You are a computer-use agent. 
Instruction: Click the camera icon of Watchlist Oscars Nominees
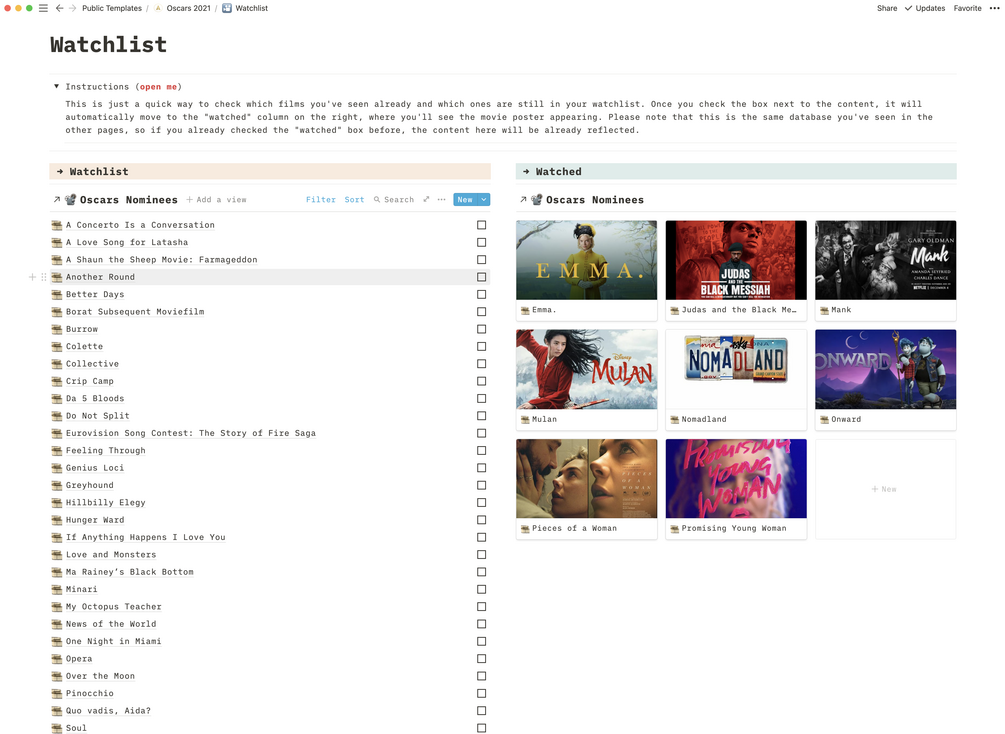point(71,199)
